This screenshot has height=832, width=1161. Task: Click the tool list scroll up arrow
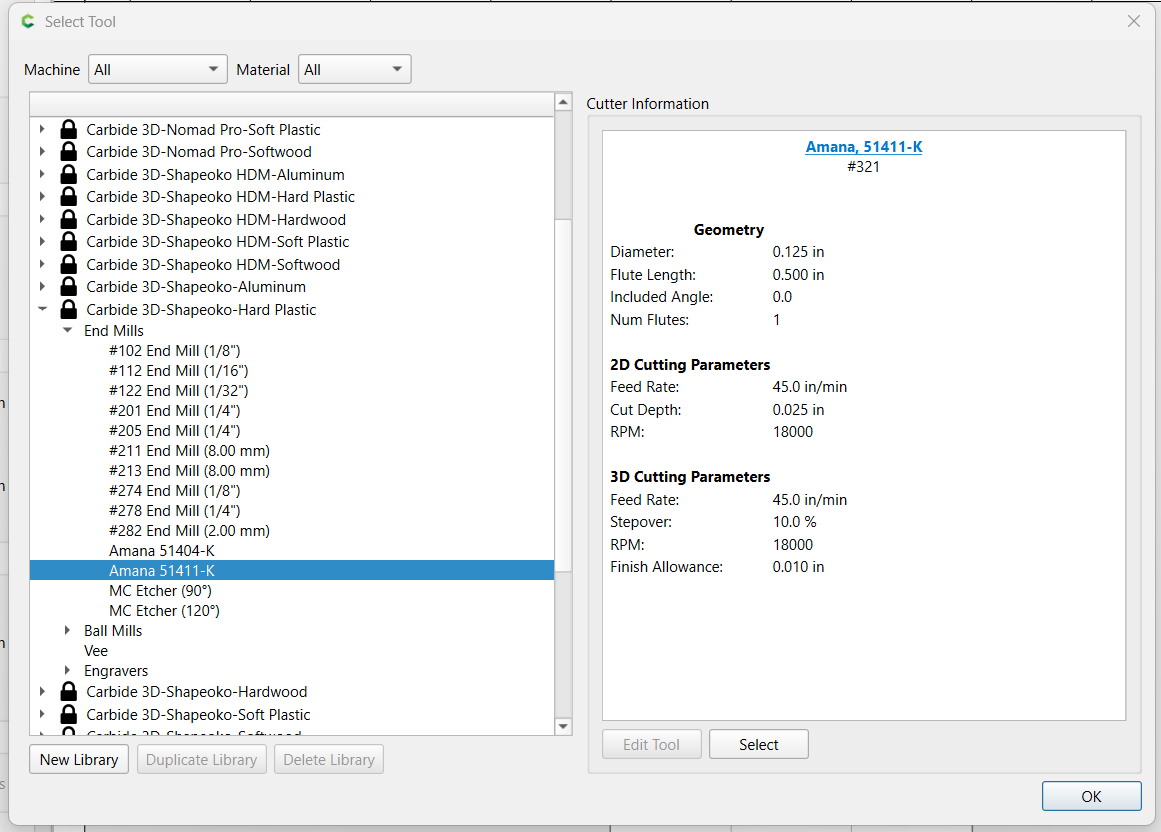pyautogui.click(x=563, y=102)
